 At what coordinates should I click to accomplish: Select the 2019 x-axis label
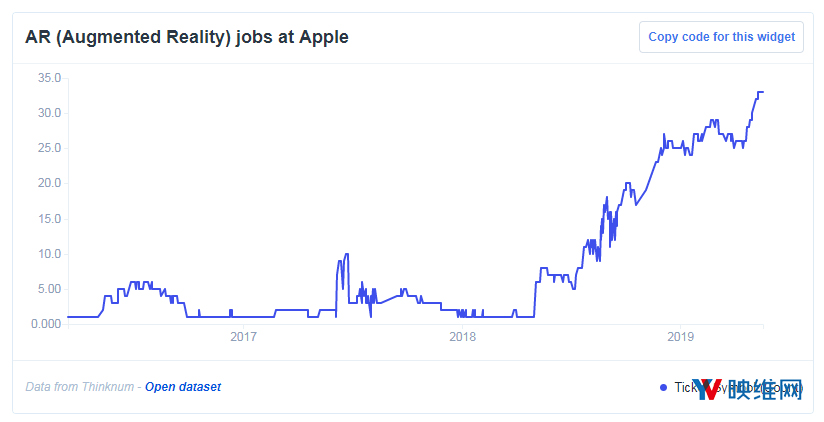681,336
